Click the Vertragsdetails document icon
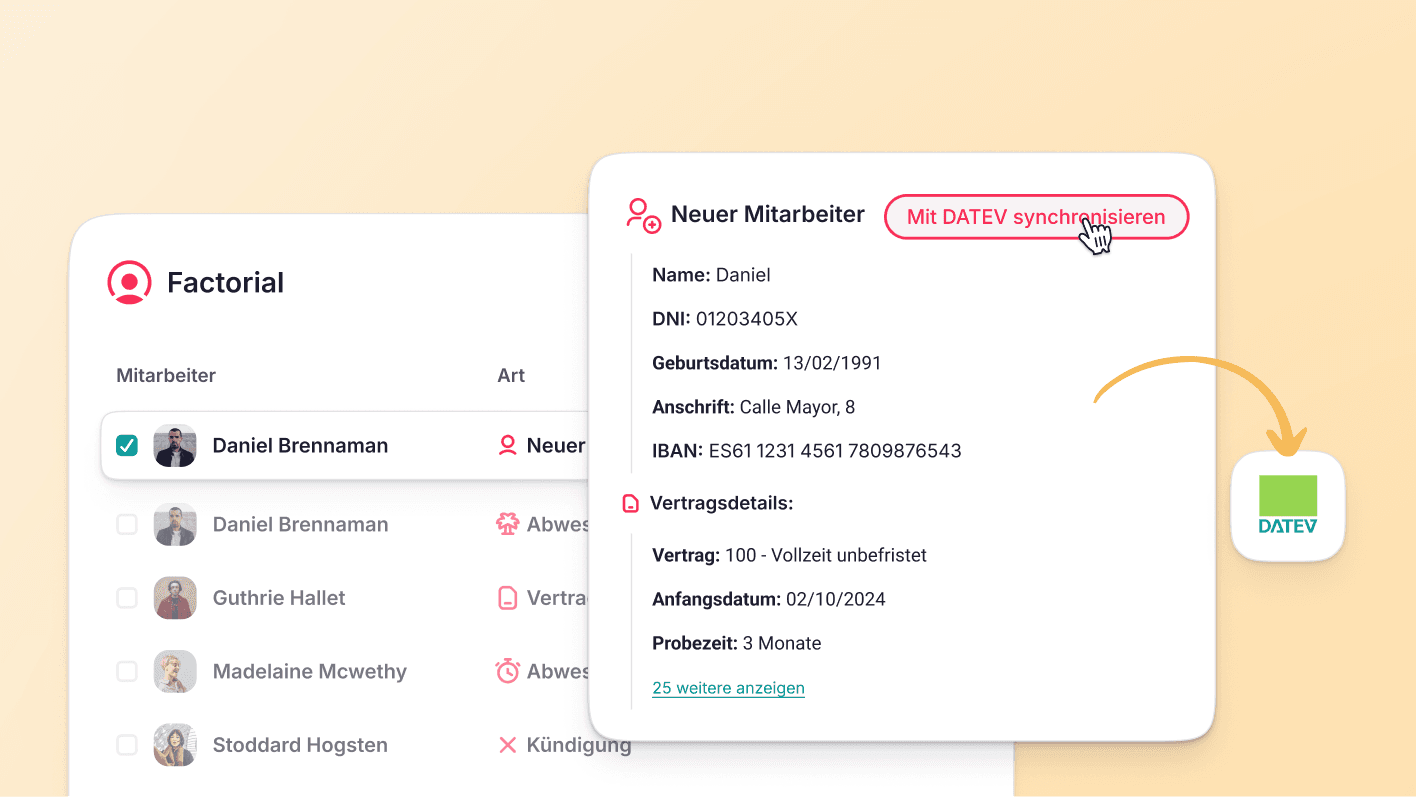Viewport: 1416px width, 797px height. click(629, 503)
